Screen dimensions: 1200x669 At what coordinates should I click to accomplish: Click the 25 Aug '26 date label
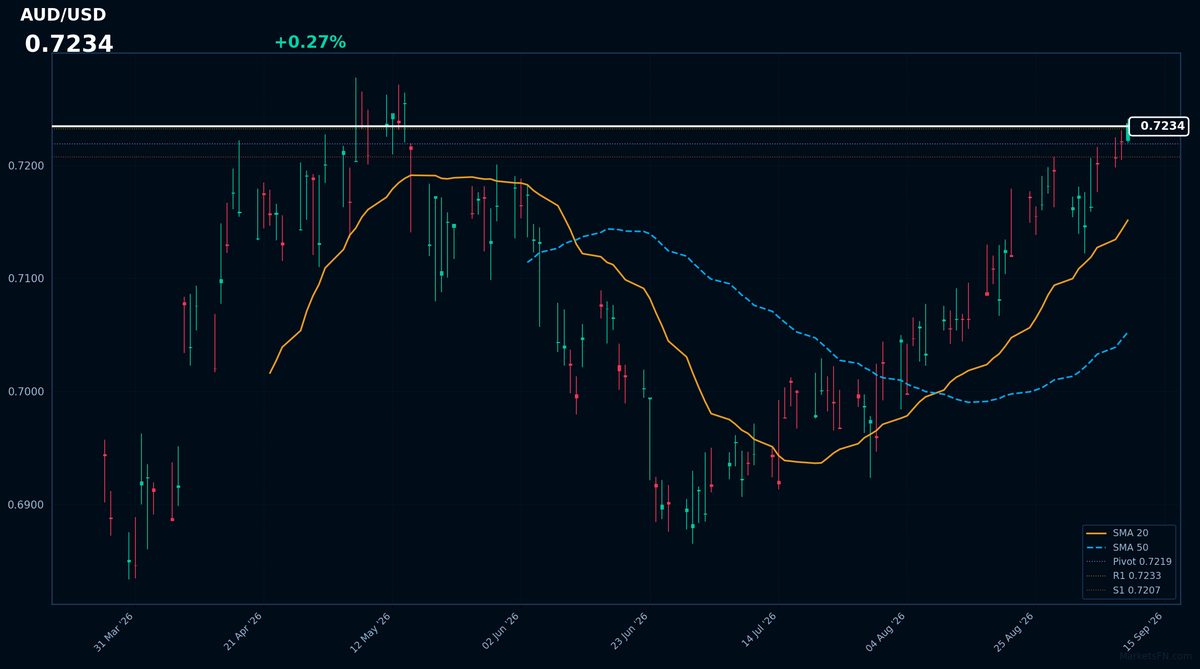1013,632
